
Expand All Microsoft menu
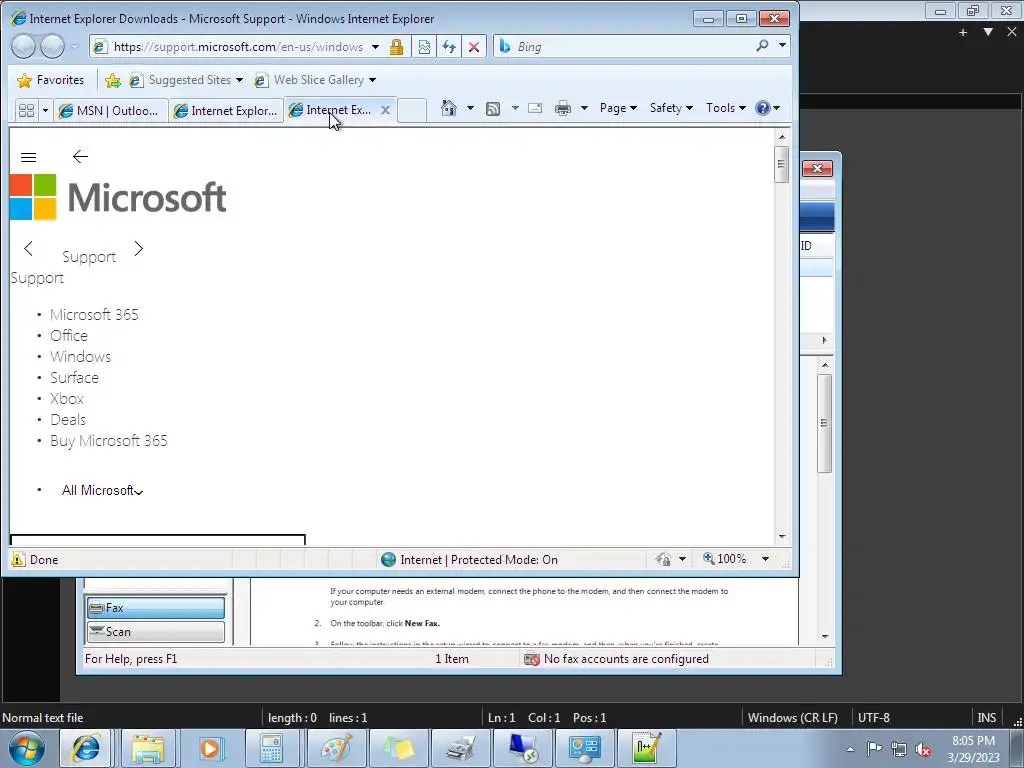tap(102, 490)
